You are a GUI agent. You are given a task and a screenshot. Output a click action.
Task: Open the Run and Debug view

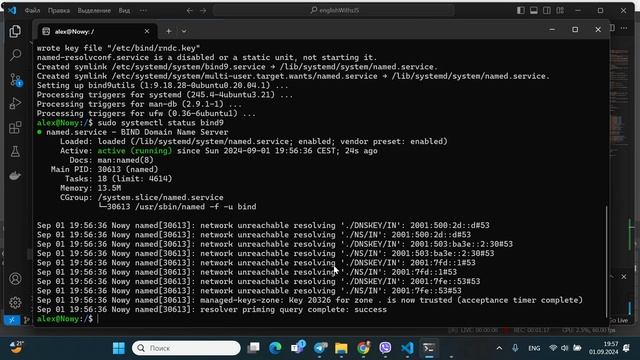point(15,104)
